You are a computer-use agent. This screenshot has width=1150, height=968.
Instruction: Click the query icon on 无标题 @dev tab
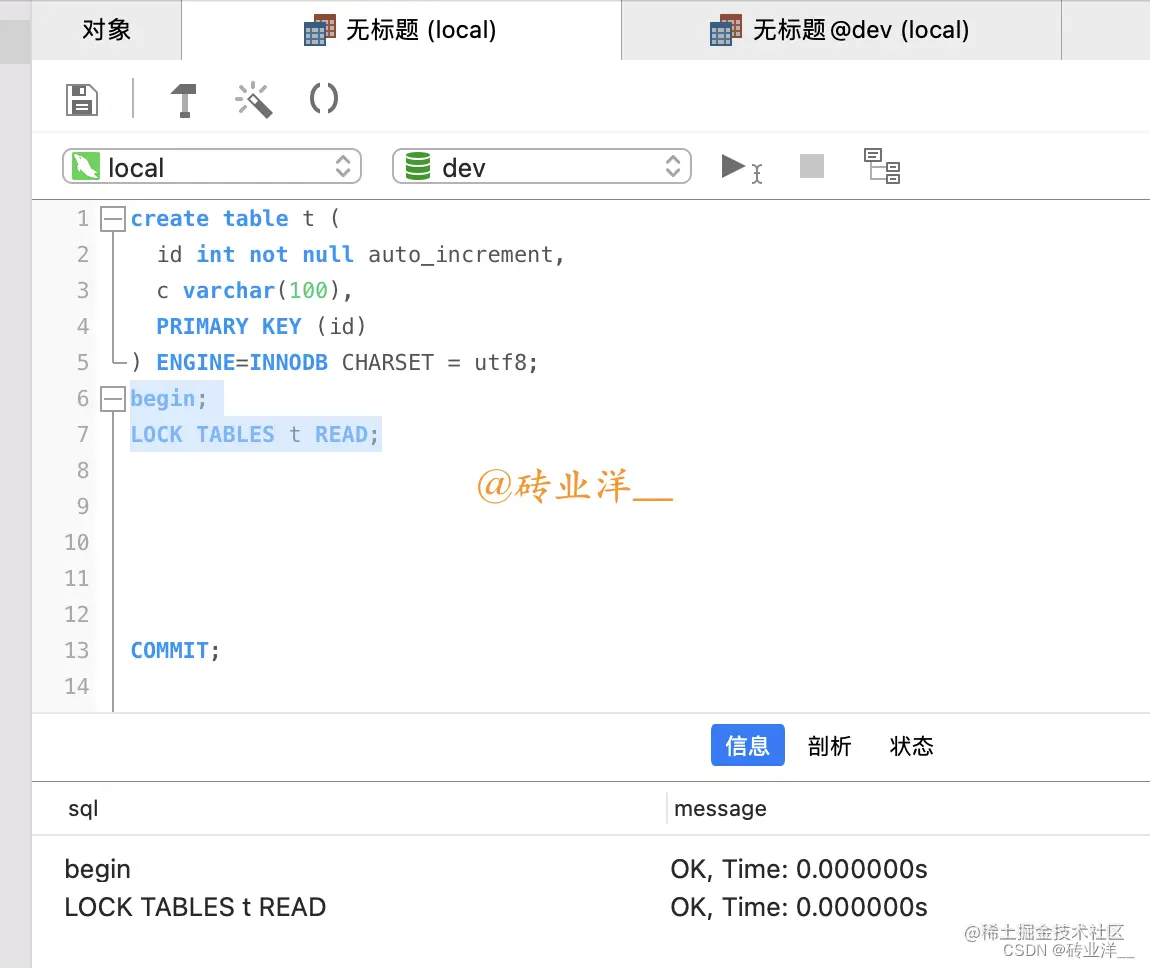coord(726,30)
